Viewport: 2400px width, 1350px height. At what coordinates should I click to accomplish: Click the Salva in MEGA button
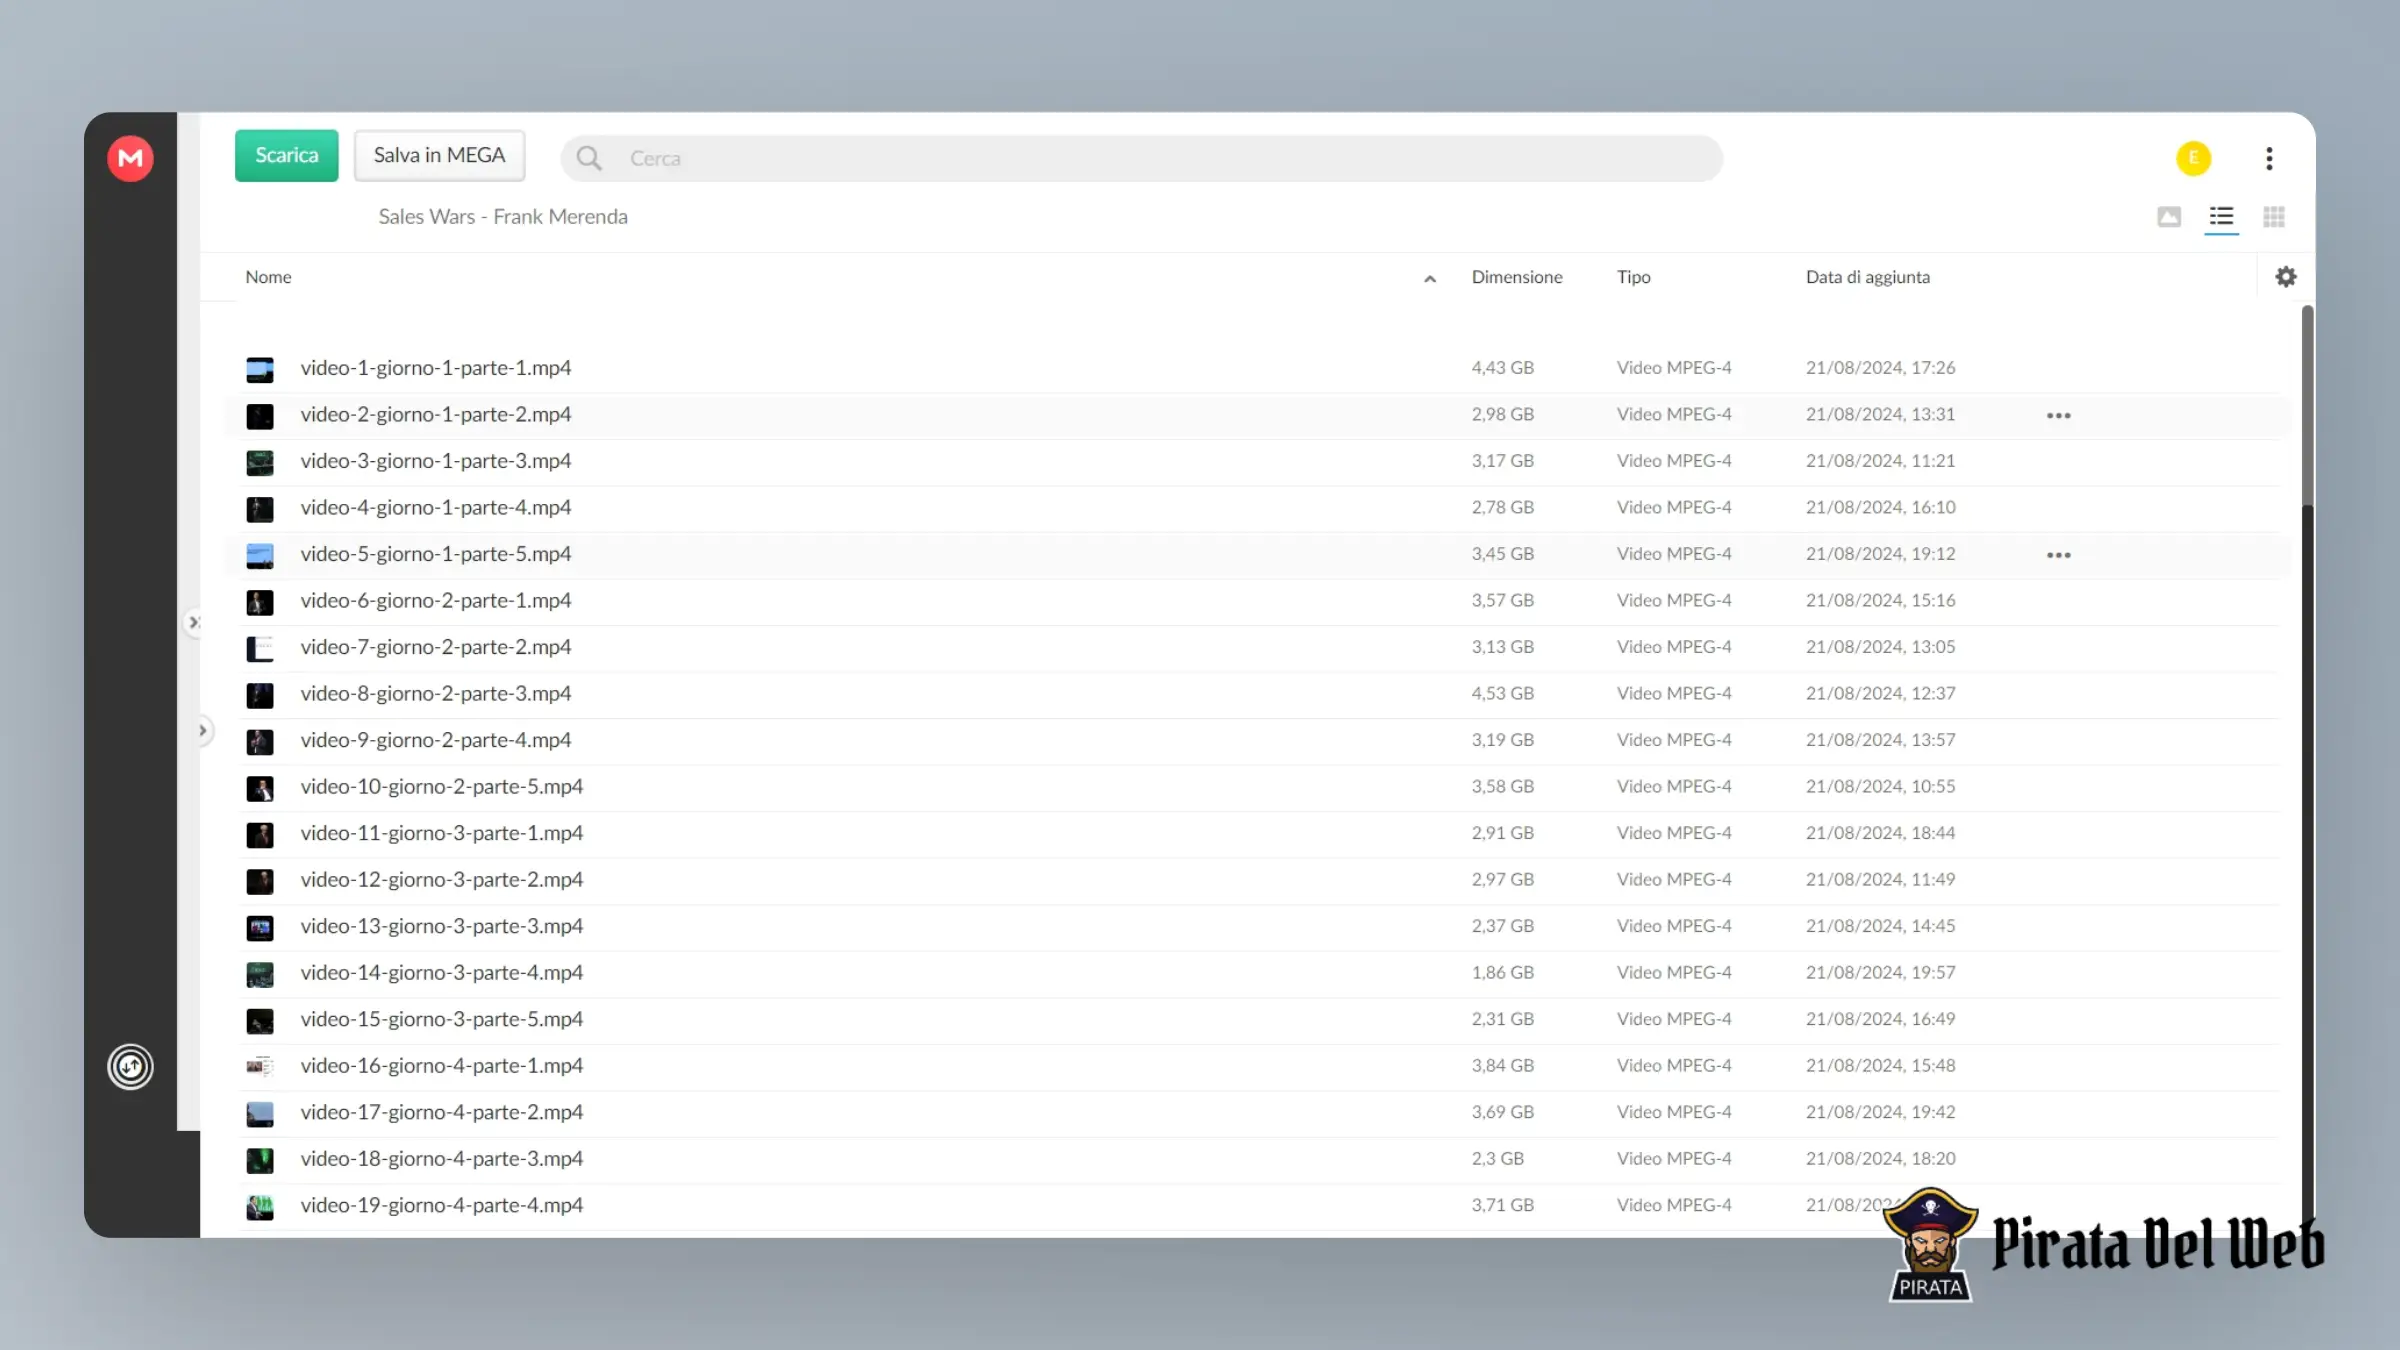tap(439, 155)
